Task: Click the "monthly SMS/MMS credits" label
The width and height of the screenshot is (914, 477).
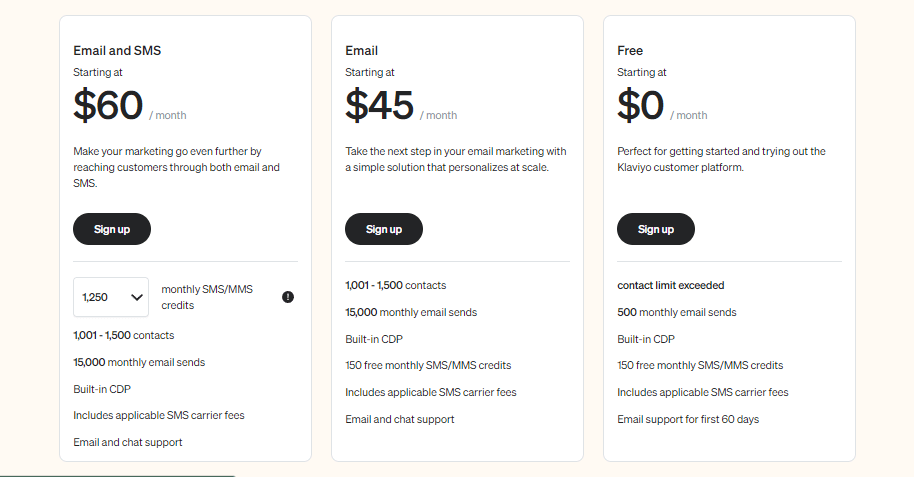Action: pyautogui.click(x=207, y=297)
